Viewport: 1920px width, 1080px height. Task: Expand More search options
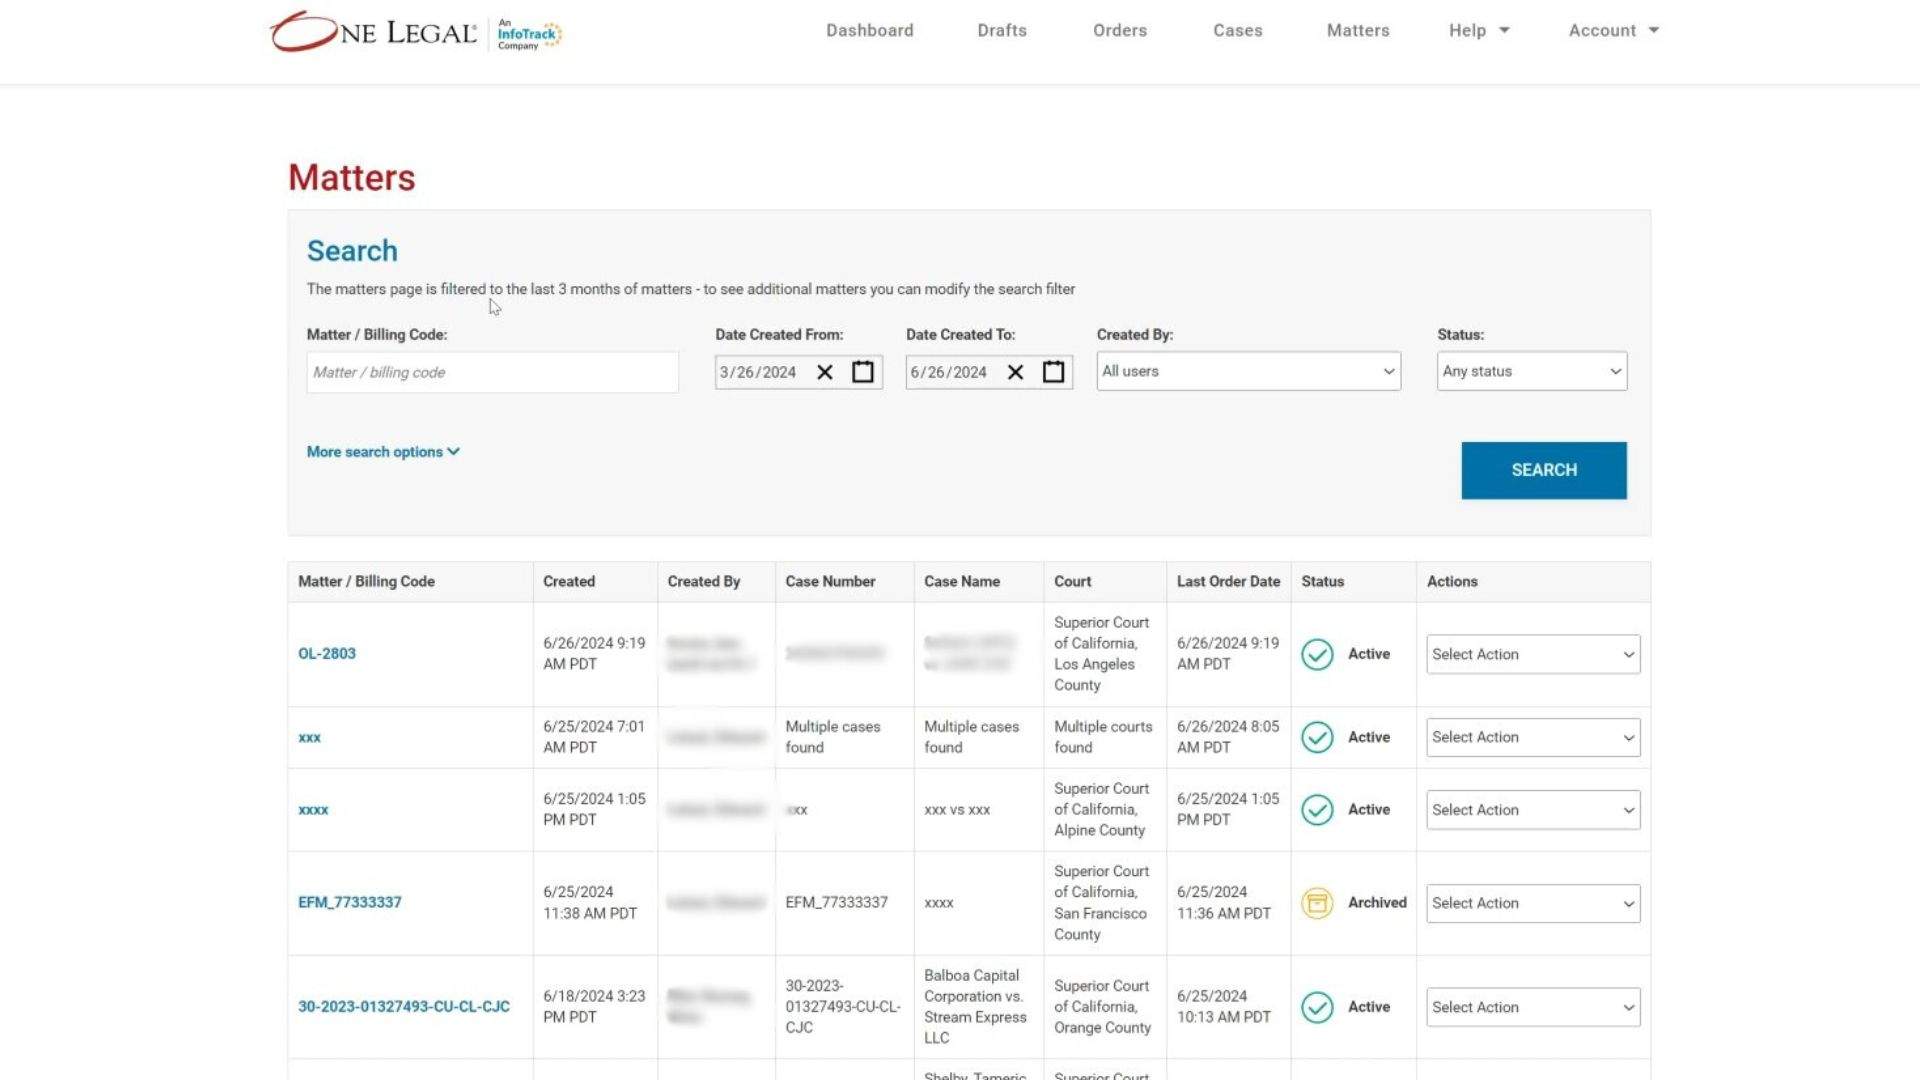pyautogui.click(x=383, y=452)
